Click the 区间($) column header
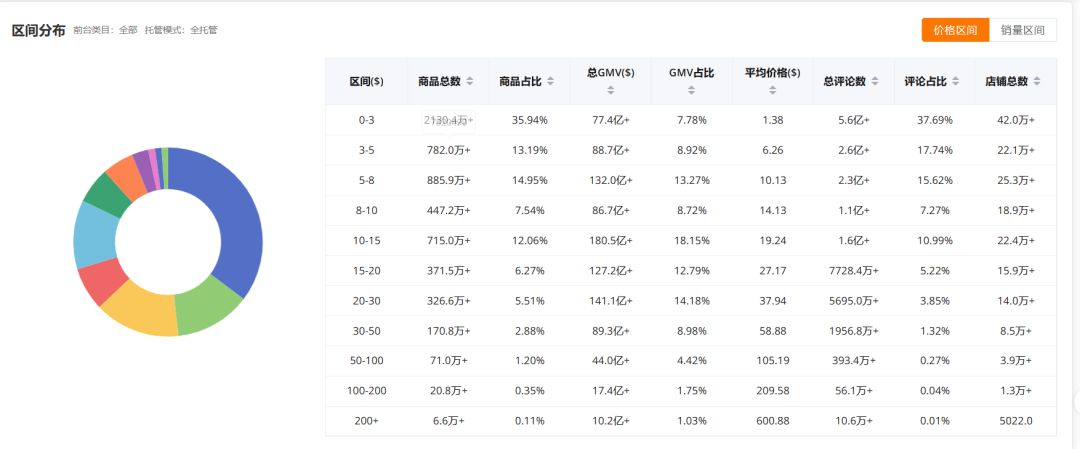The width and height of the screenshot is (1080, 449). pos(366,81)
